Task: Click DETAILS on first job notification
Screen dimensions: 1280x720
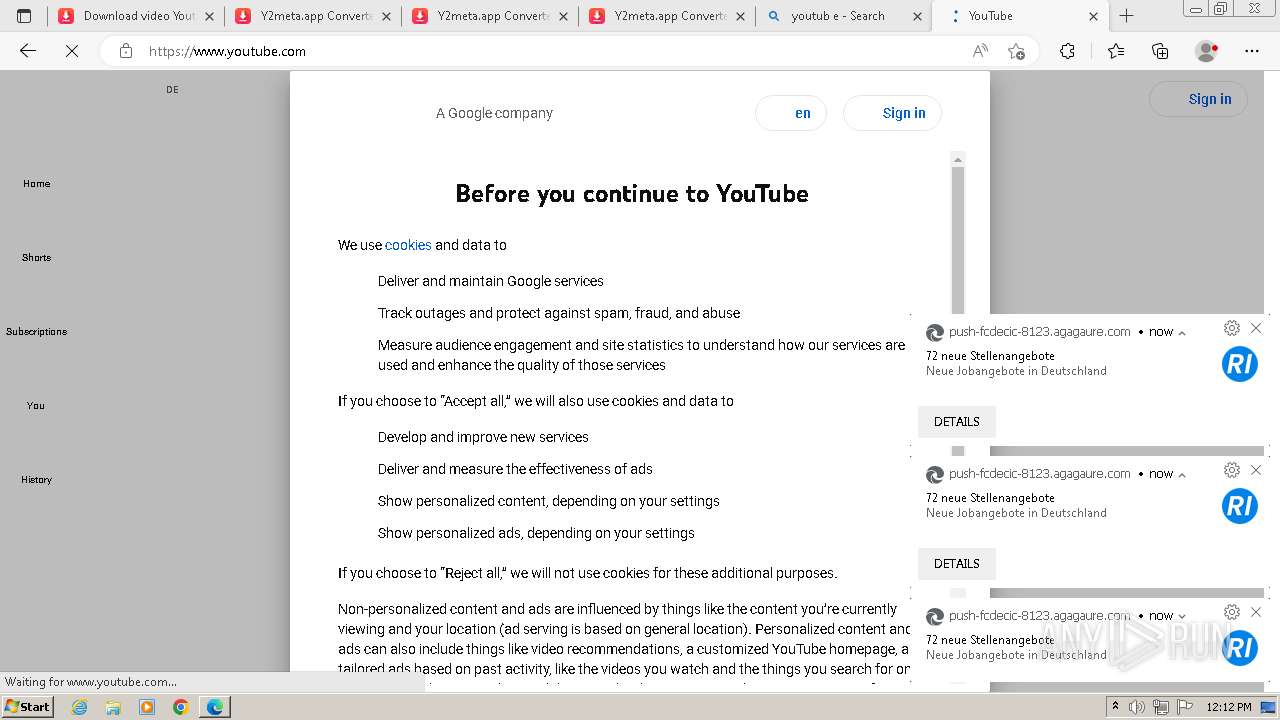Action: [x=957, y=422]
